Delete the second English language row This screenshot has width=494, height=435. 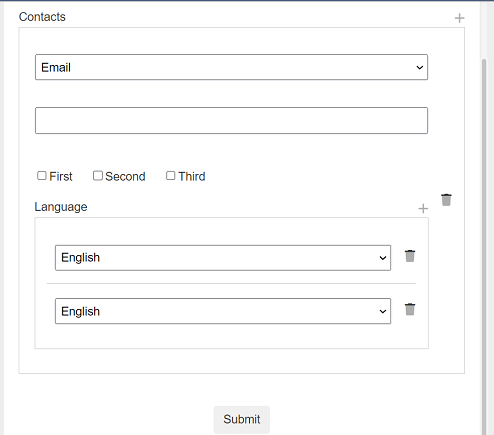(x=410, y=309)
